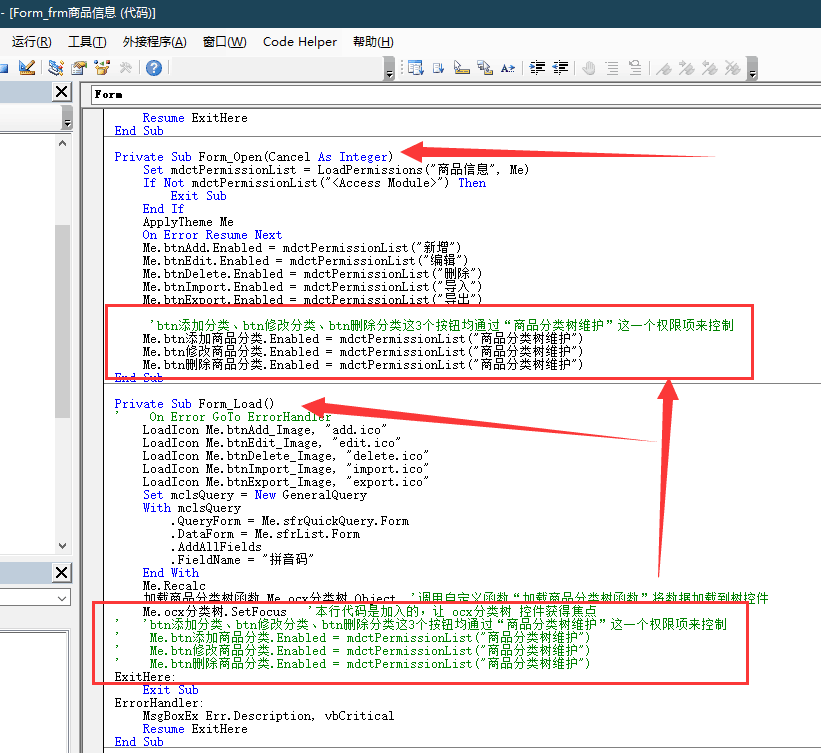
Task: Click the "On Error Resume Next" line
Action: [x=212, y=235]
